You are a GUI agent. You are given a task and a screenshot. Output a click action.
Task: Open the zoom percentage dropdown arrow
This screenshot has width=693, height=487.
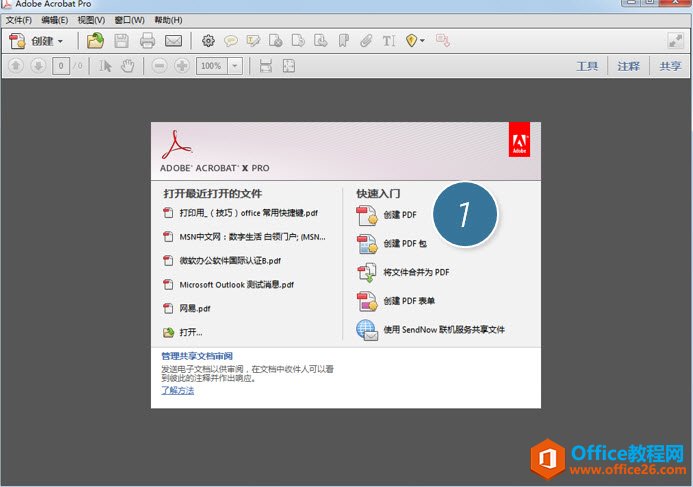pos(235,66)
